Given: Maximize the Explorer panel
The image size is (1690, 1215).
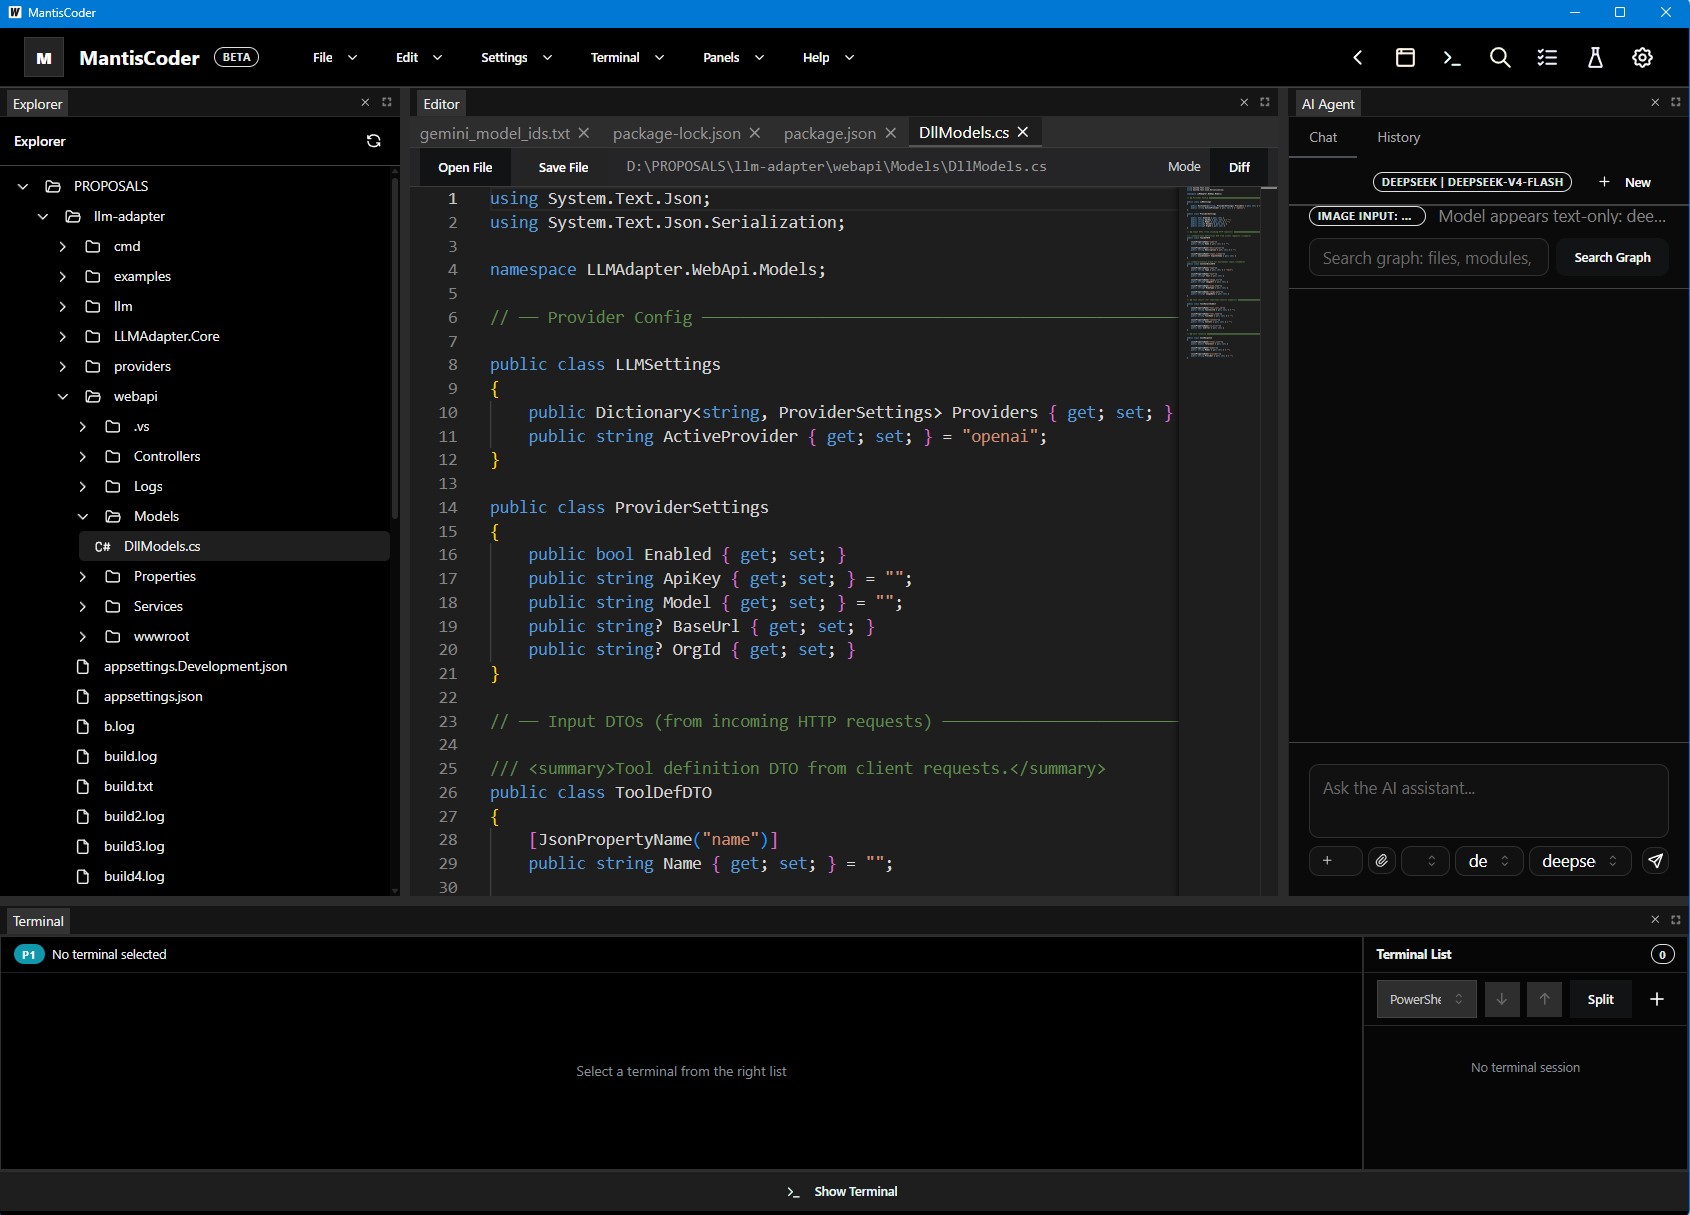Looking at the screenshot, I should pyautogui.click(x=387, y=102).
